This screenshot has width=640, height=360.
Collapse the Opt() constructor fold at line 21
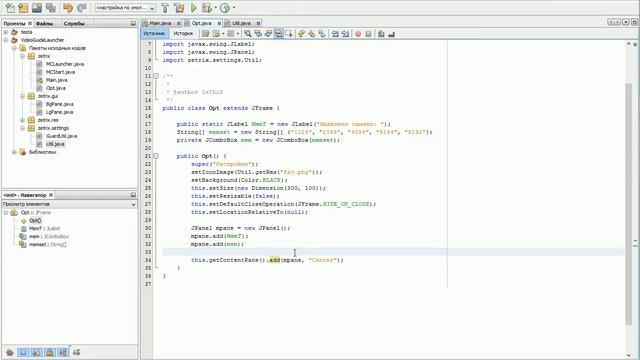(156, 156)
